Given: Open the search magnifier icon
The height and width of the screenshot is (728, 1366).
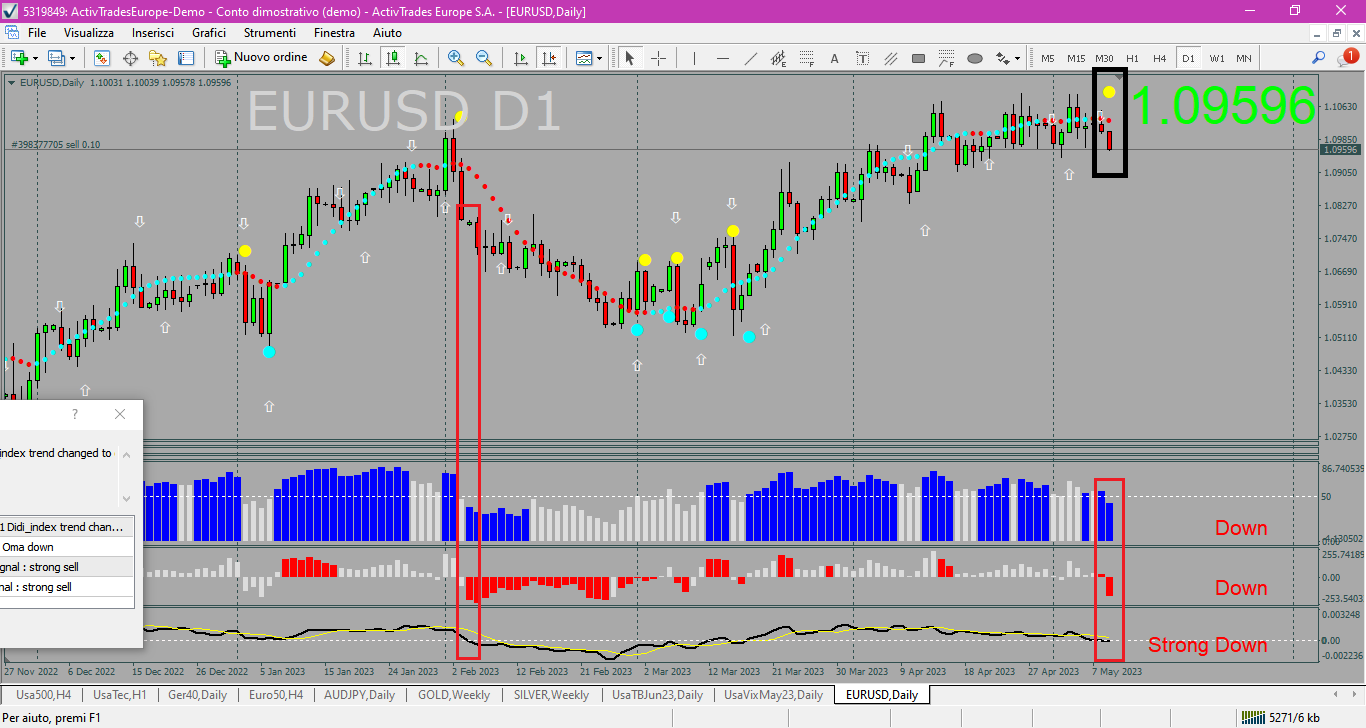Looking at the screenshot, I should [1320, 58].
